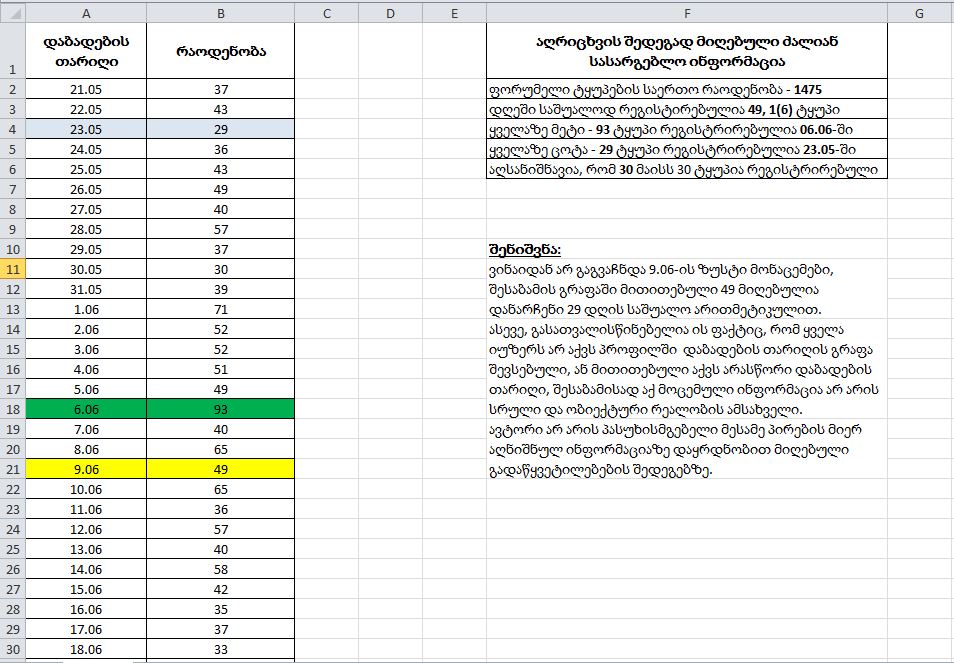Select column G header
This screenshot has width=954, height=663.
(920, 13)
